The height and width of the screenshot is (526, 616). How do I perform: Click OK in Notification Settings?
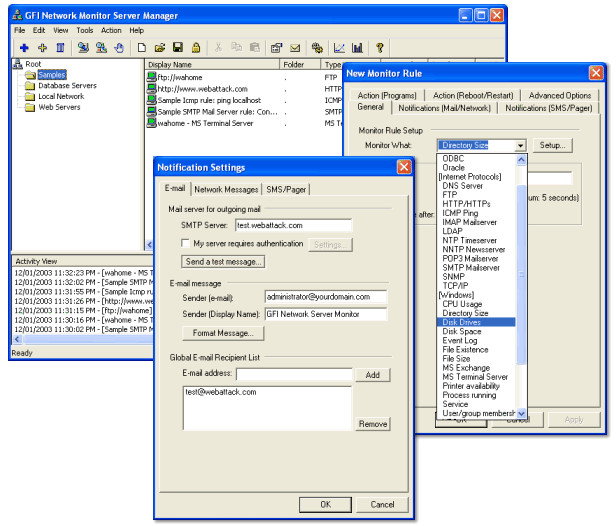325,504
